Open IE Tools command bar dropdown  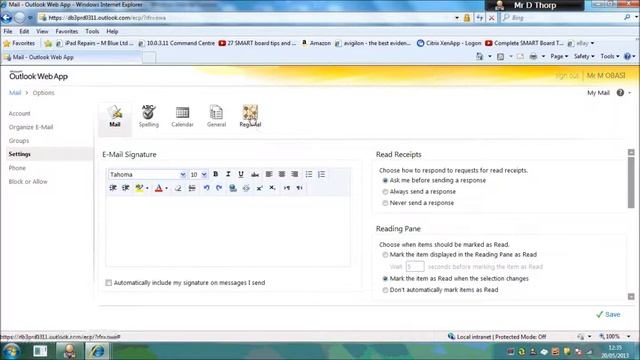click(x=609, y=56)
